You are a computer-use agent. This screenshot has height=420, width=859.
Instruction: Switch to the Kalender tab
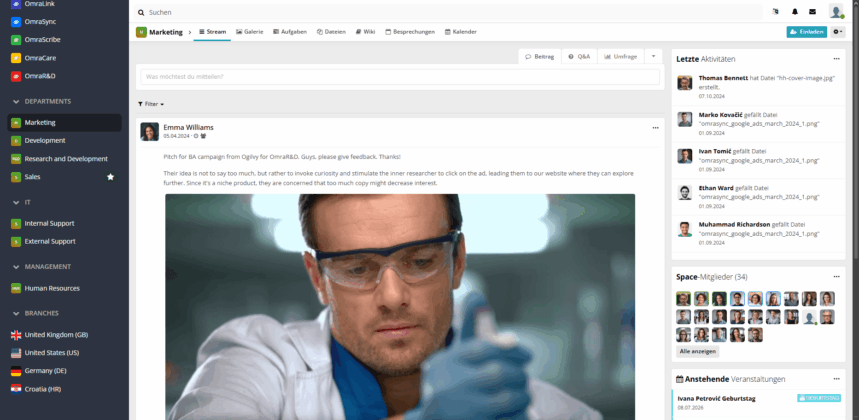(460, 32)
